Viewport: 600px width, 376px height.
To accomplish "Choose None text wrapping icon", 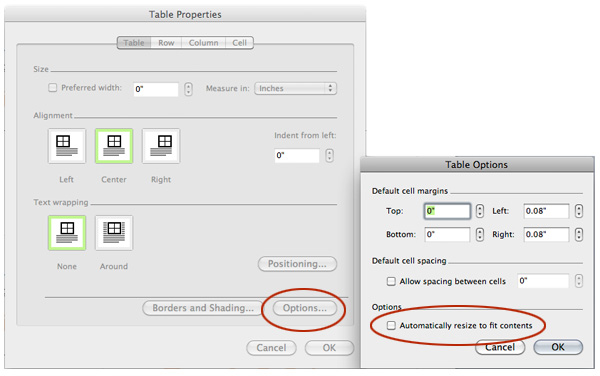I will pyautogui.click(x=67, y=233).
